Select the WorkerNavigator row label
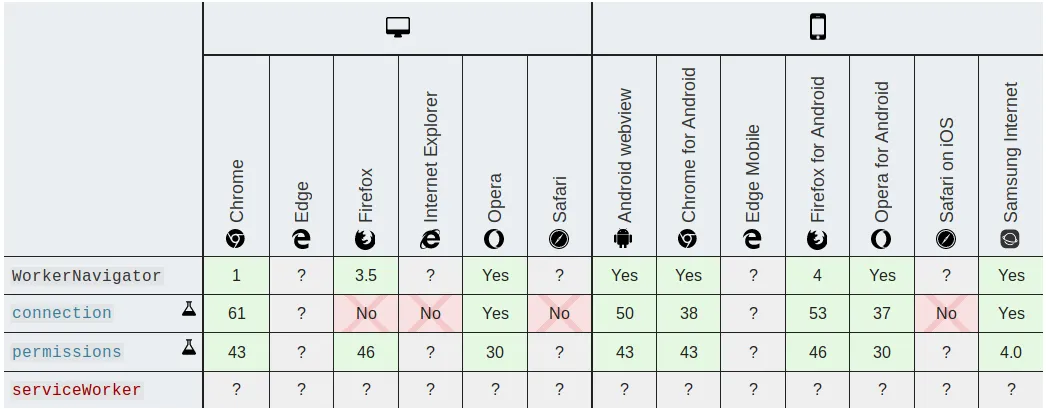This screenshot has height=409, width=1046. [x=87, y=276]
